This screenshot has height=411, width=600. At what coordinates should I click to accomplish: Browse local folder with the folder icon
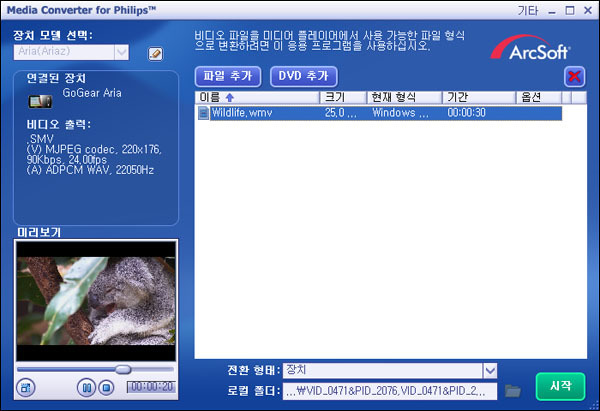(x=513, y=391)
